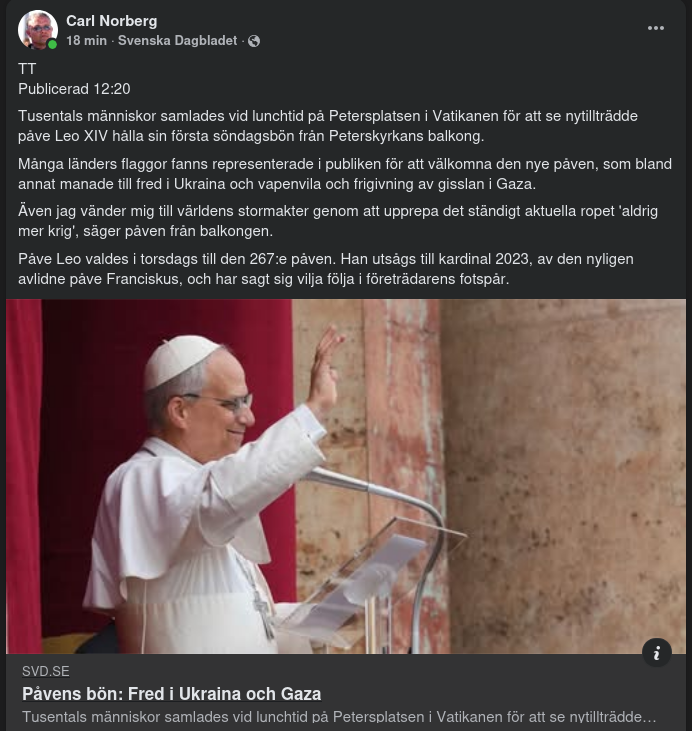Click the green online status dot
This screenshot has height=731, width=692.
pyautogui.click(x=52, y=45)
